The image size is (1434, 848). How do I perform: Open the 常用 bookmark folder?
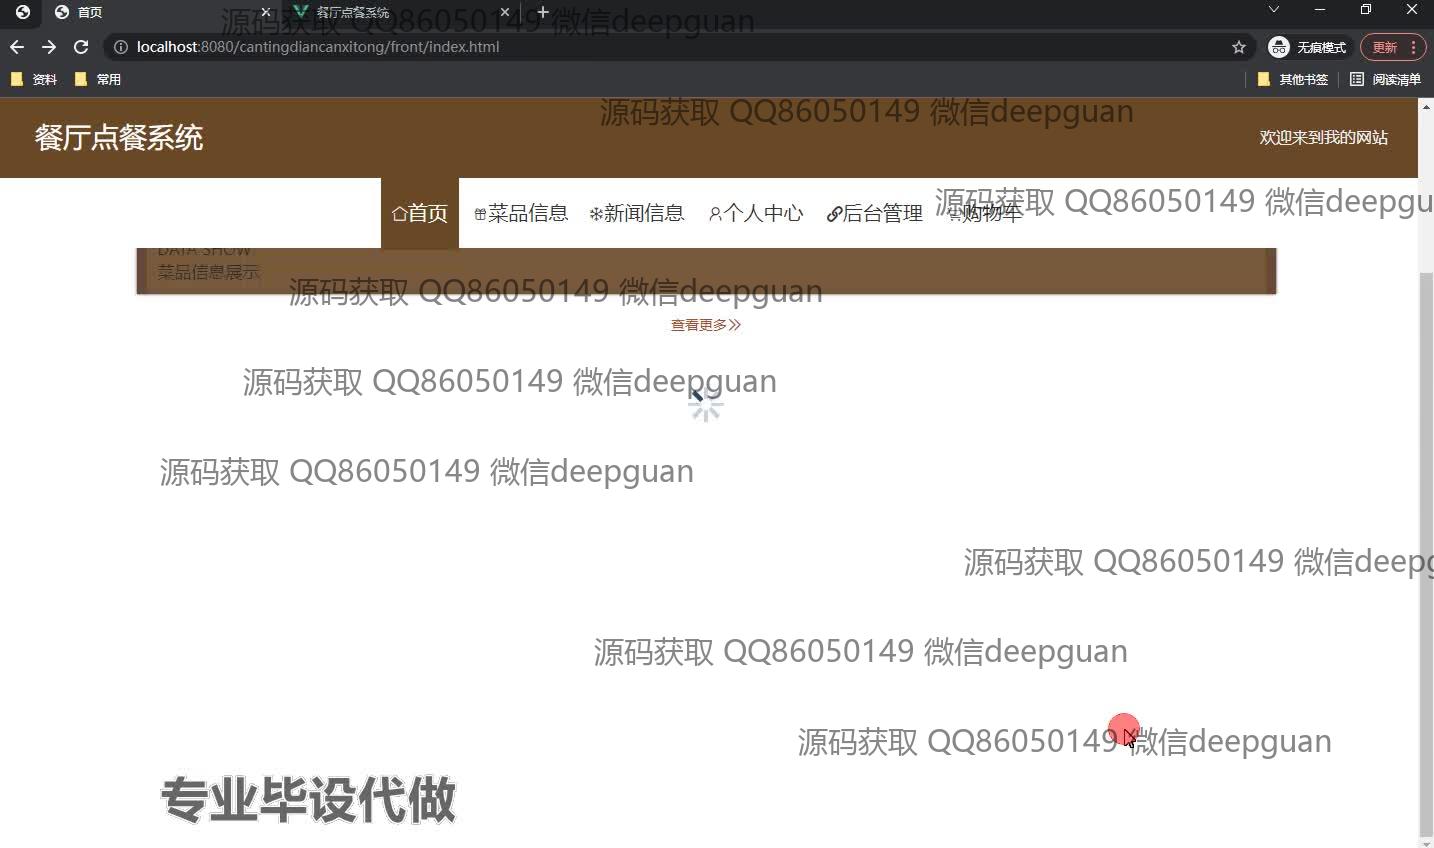[98, 79]
